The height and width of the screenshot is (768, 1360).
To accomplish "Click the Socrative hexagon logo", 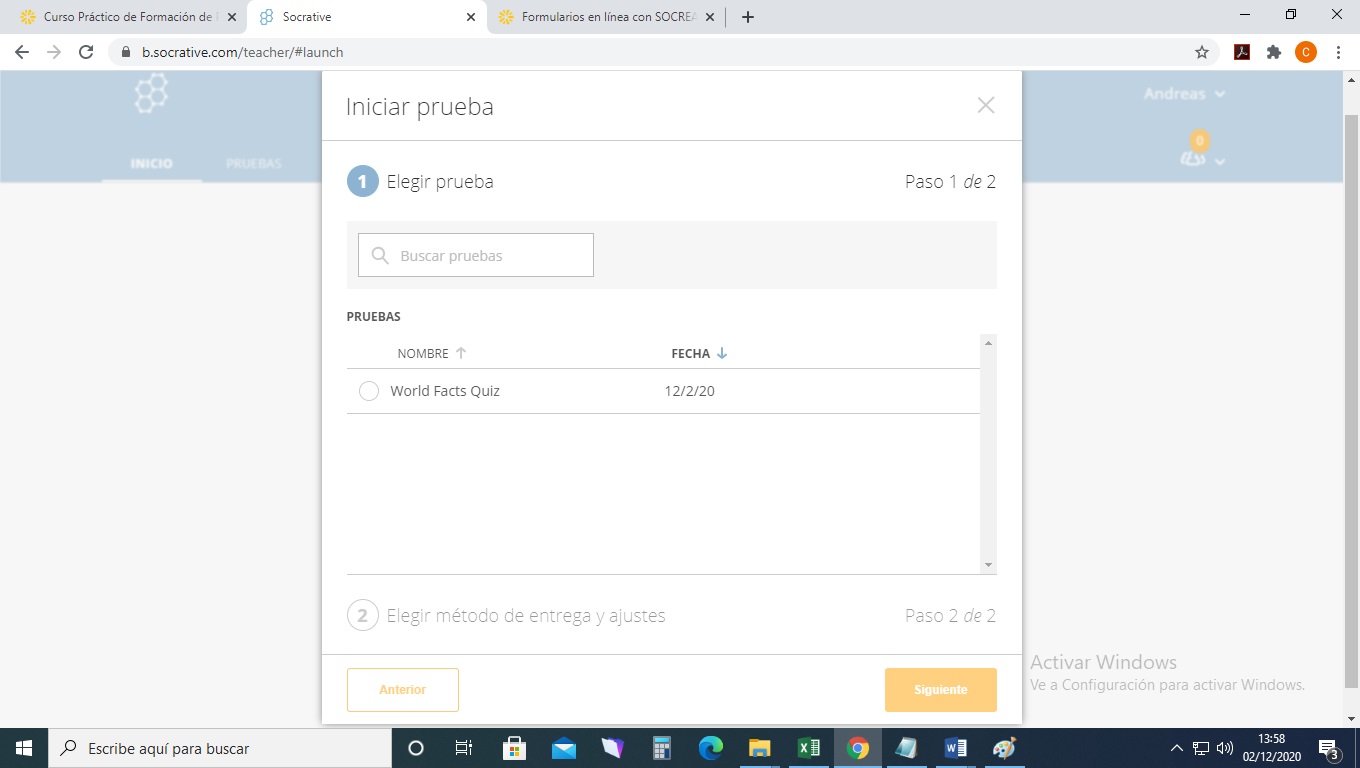I will (152, 95).
